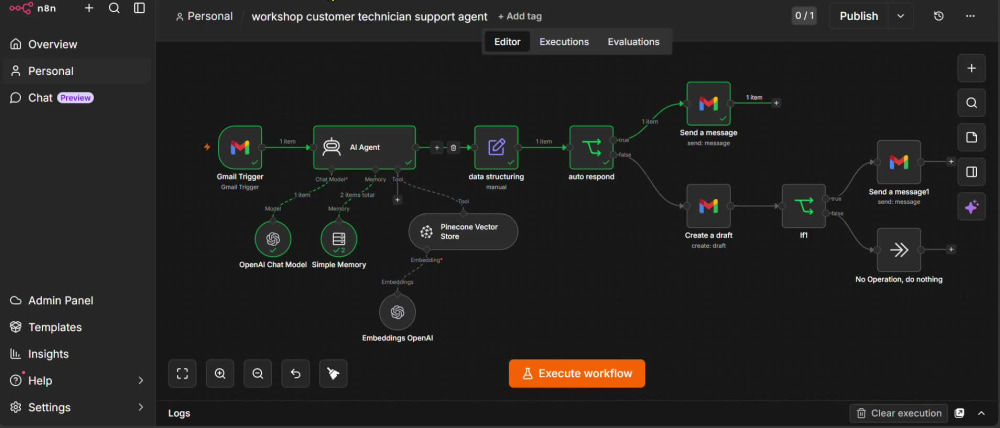The width and height of the screenshot is (1000, 428).
Task: Expand Help submenu
Action: 77,381
